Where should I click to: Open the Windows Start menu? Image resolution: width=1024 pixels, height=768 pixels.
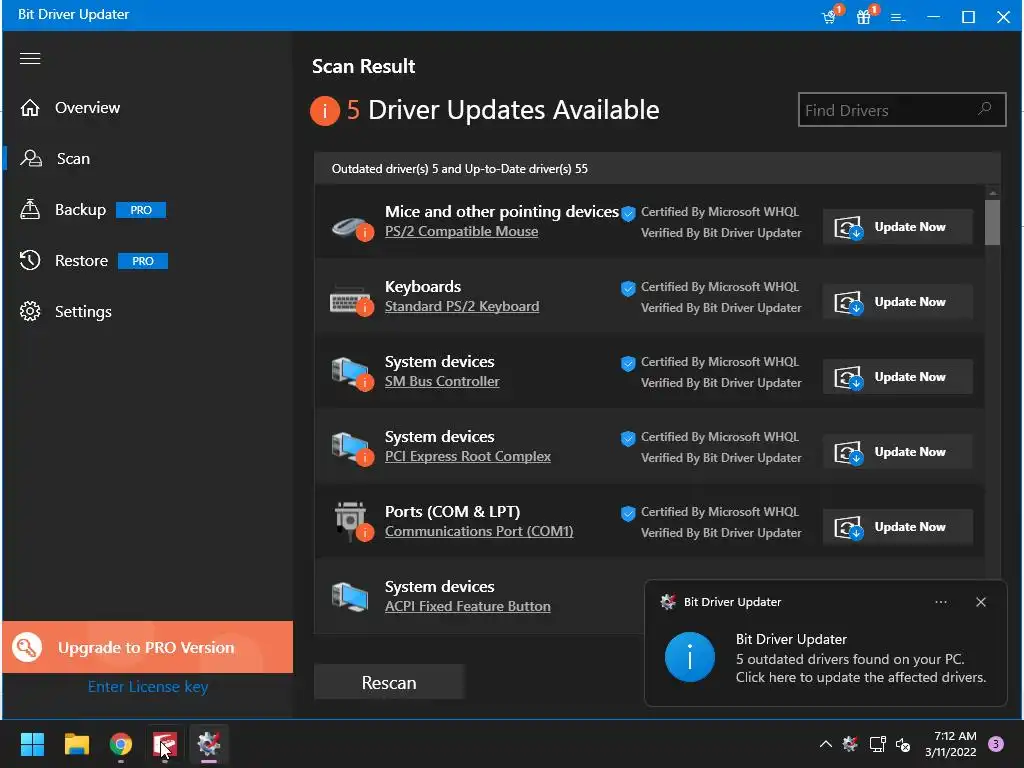[32, 744]
